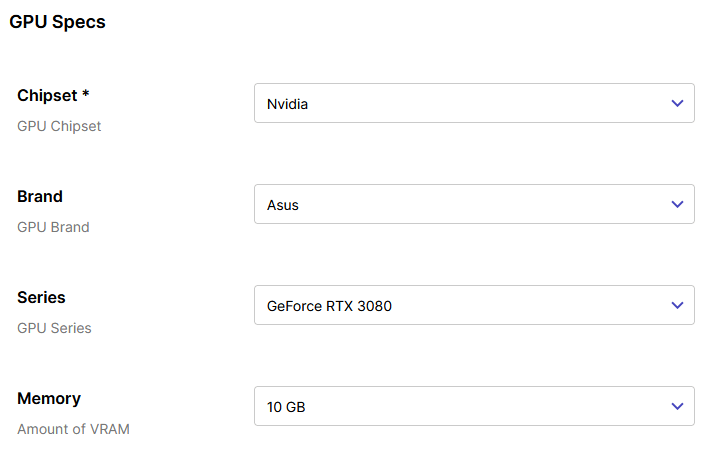This screenshot has height=453, width=717.
Task: Click the GPU Series description text
Action: coord(54,328)
